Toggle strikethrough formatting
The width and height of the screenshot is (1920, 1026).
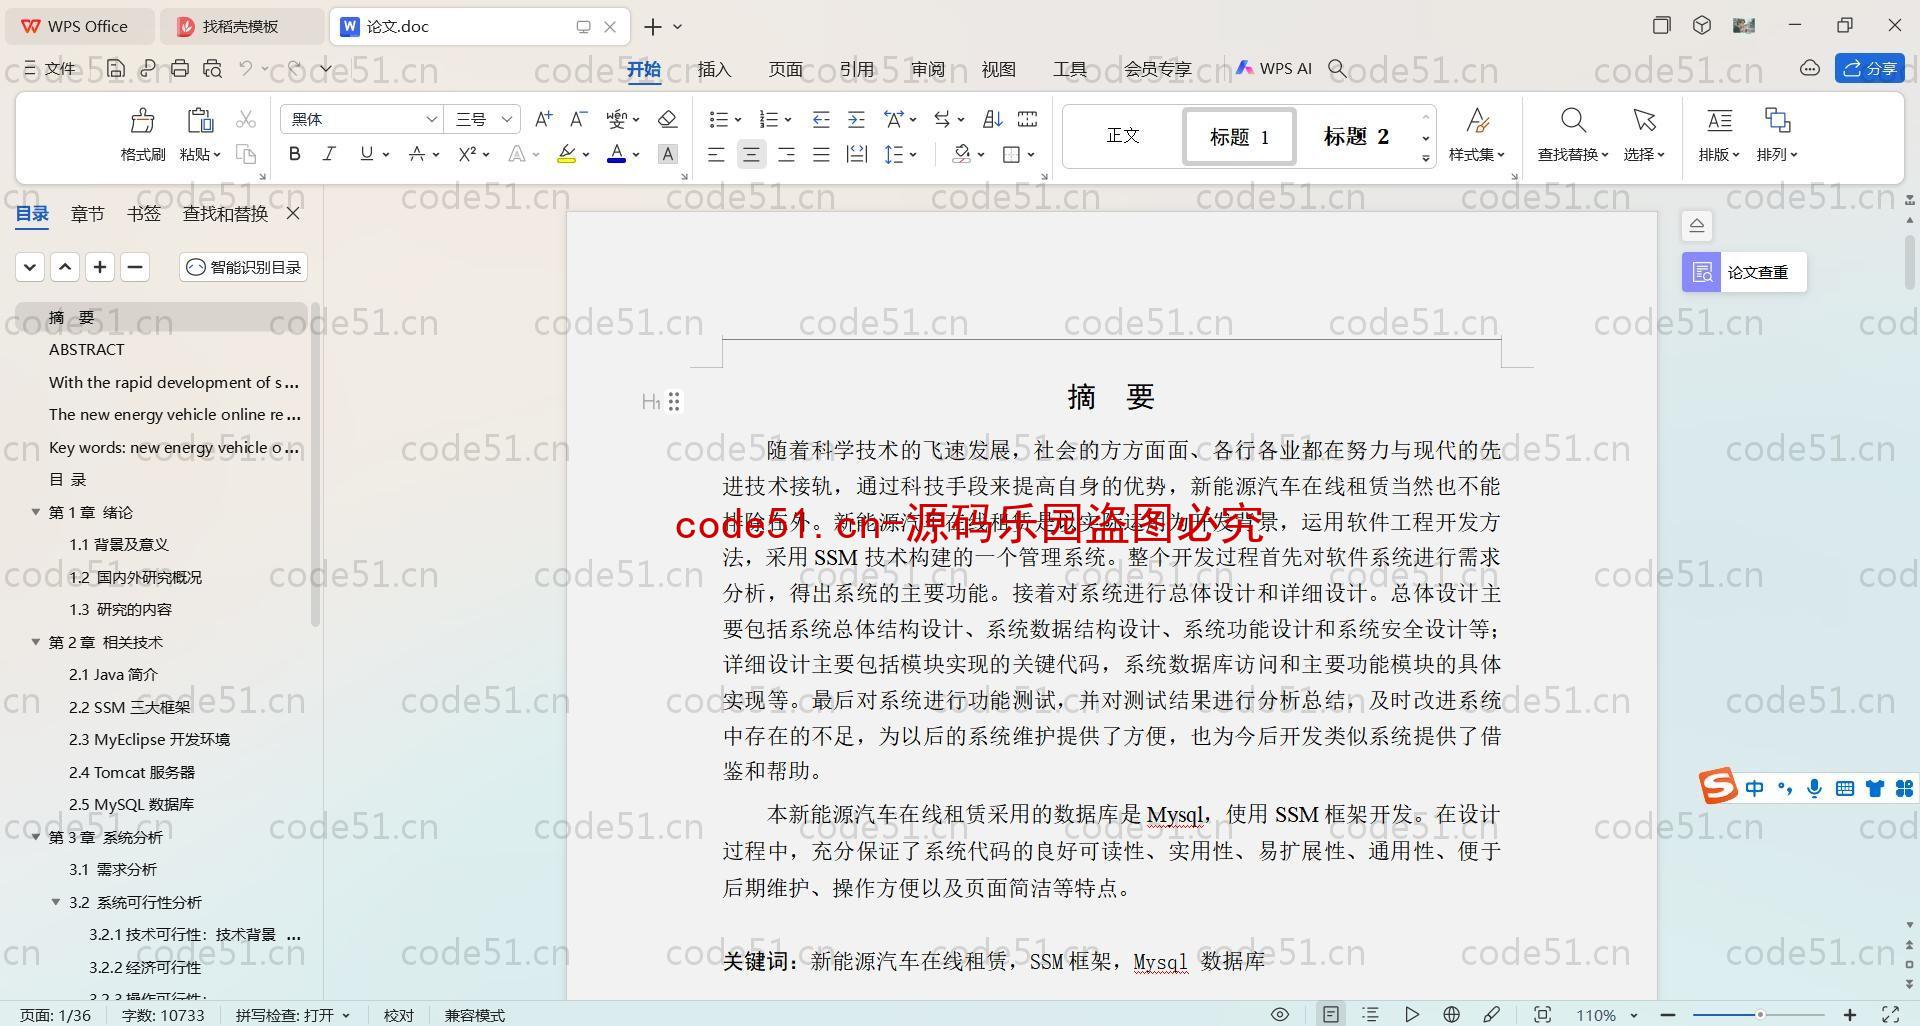(x=417, y=154)
